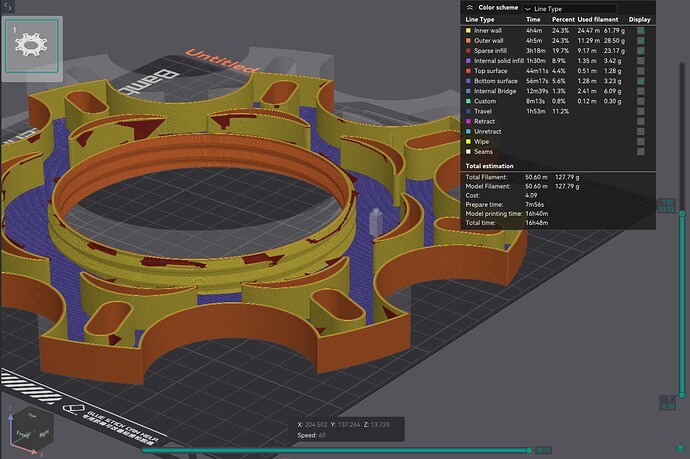Click the 'Inner wall' row label
Image resolution: width=690 pixels, height=459 pixels.
click(488, 30)
